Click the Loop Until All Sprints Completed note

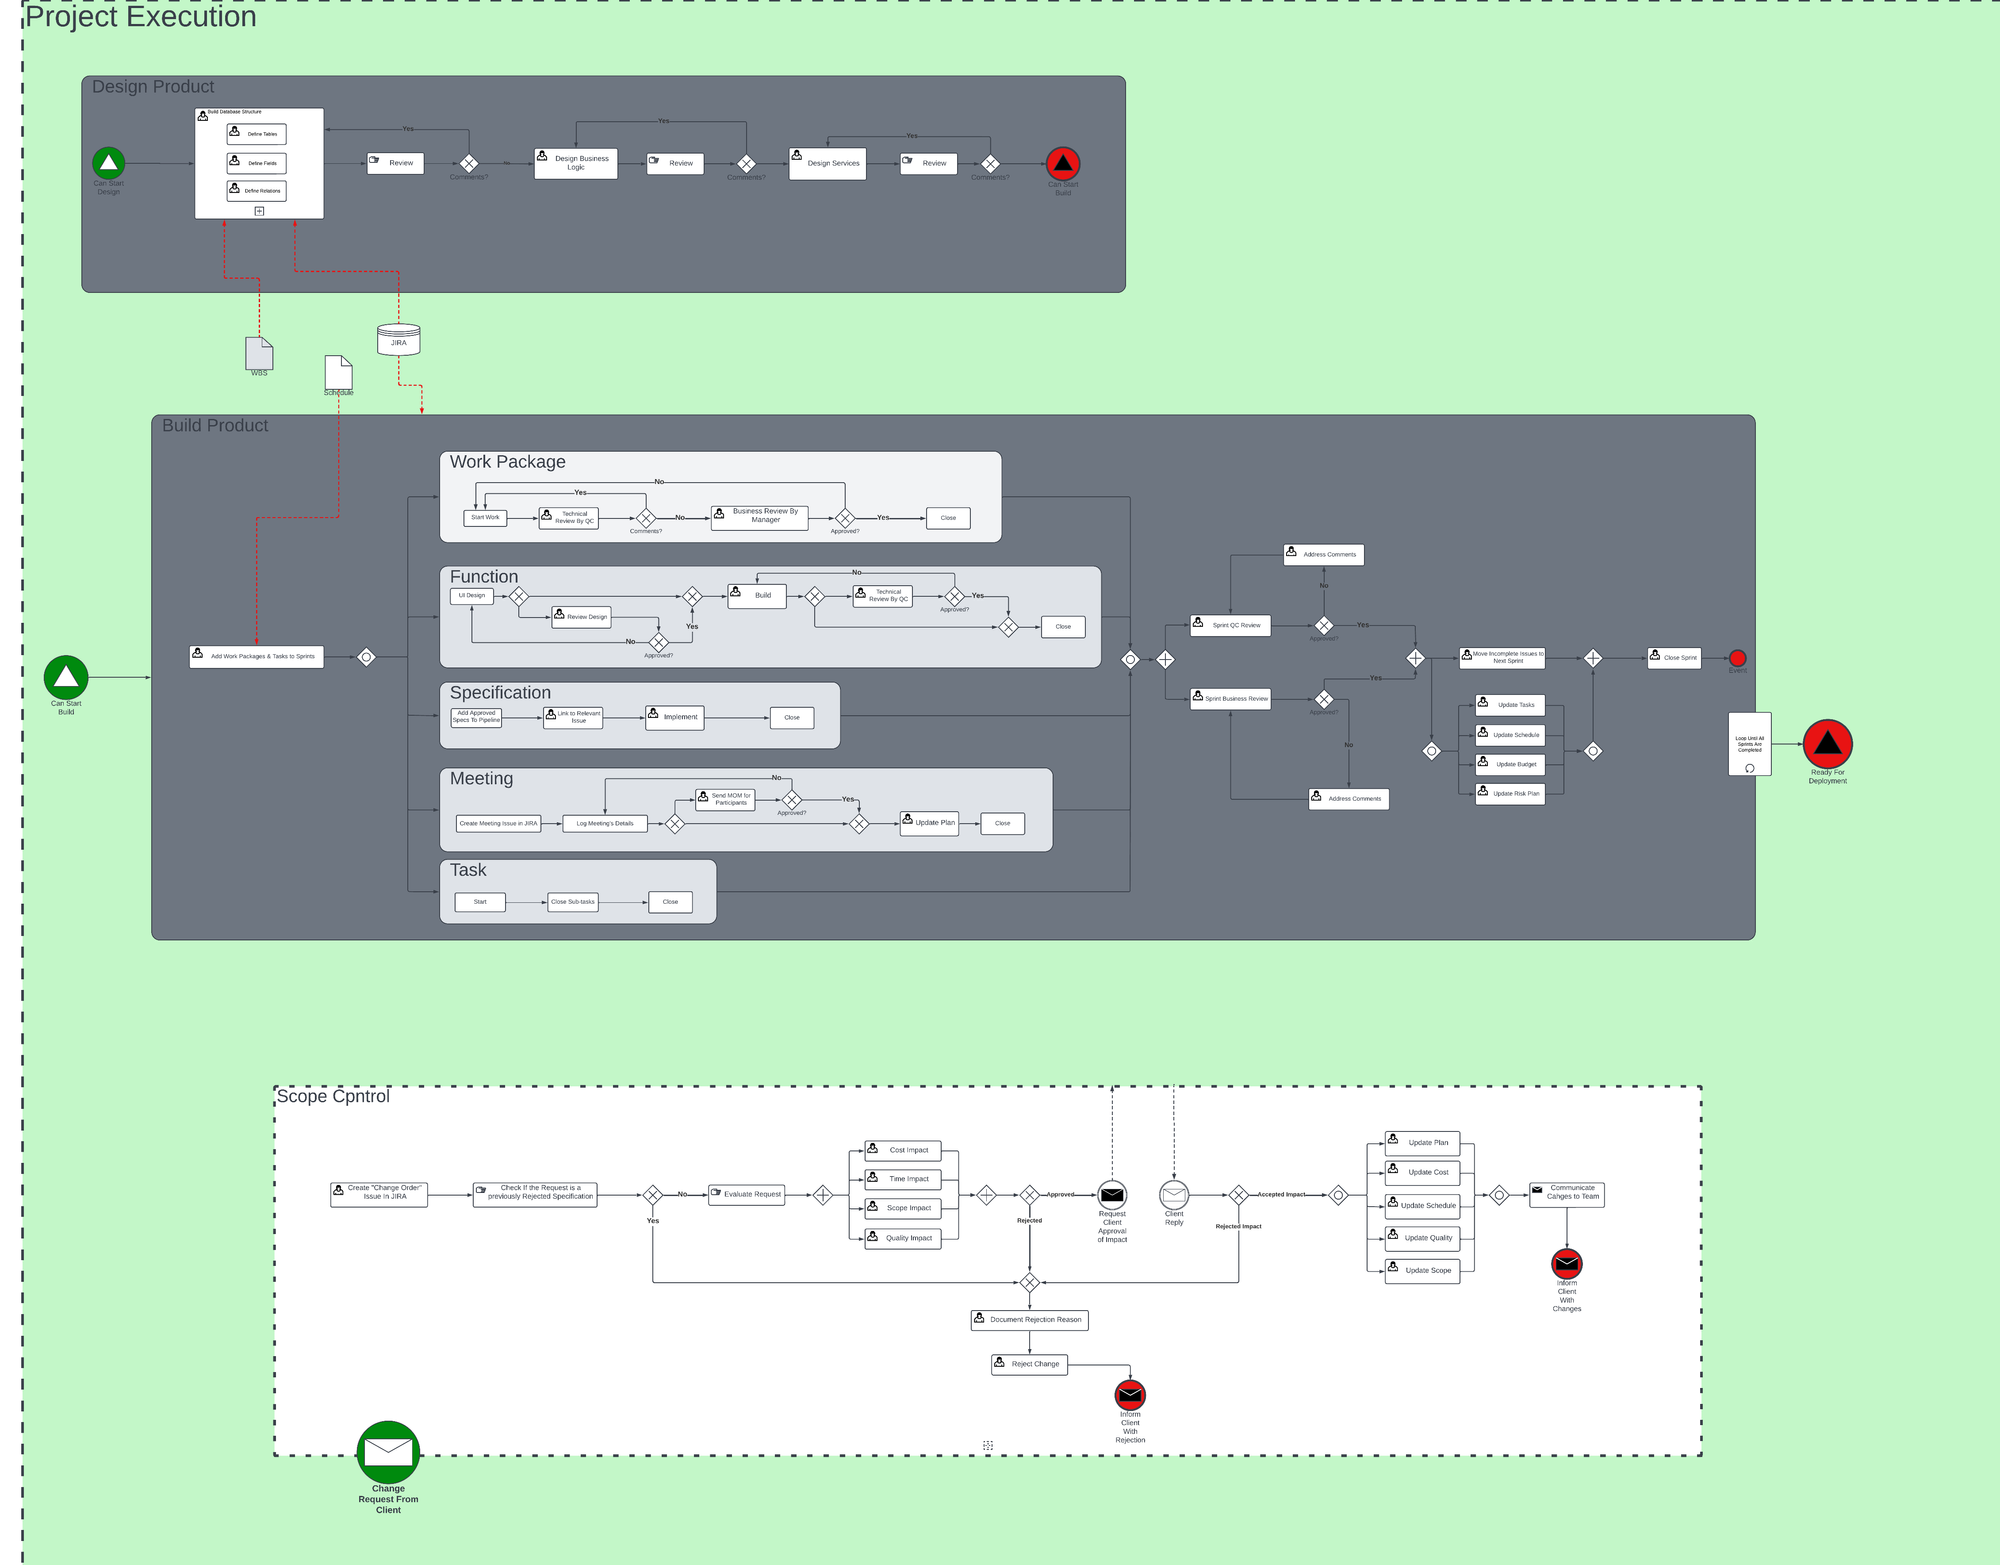pos(1749,744)
